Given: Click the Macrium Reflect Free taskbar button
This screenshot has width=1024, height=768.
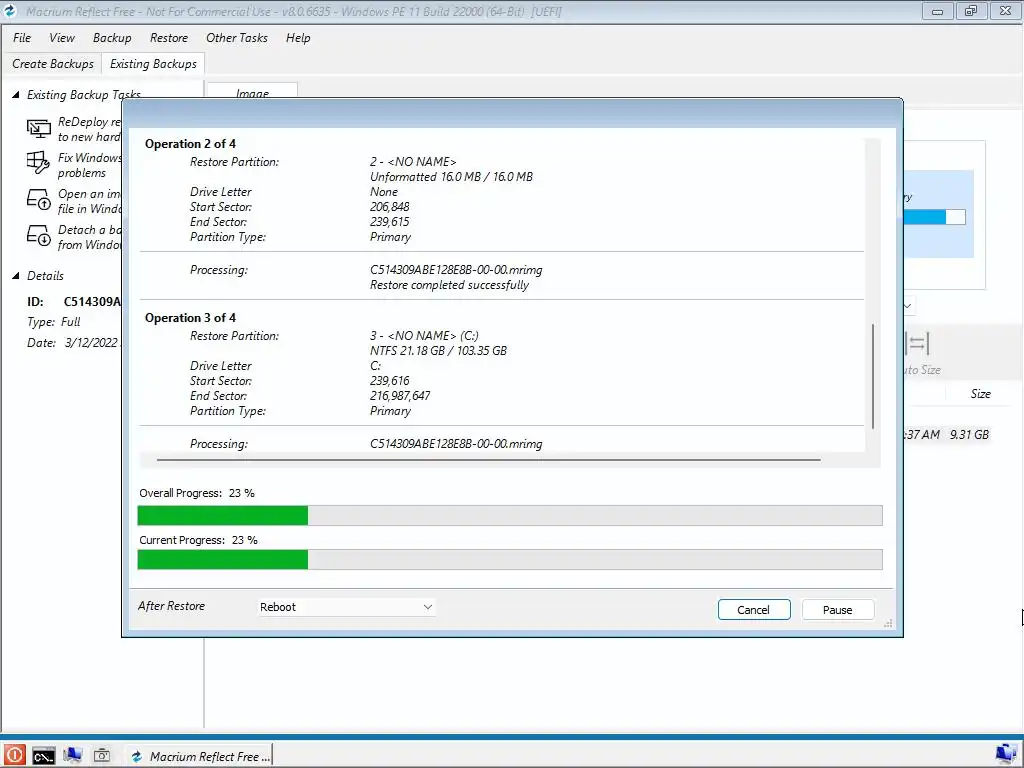Looking at the screenshot, I should (200, 756).
